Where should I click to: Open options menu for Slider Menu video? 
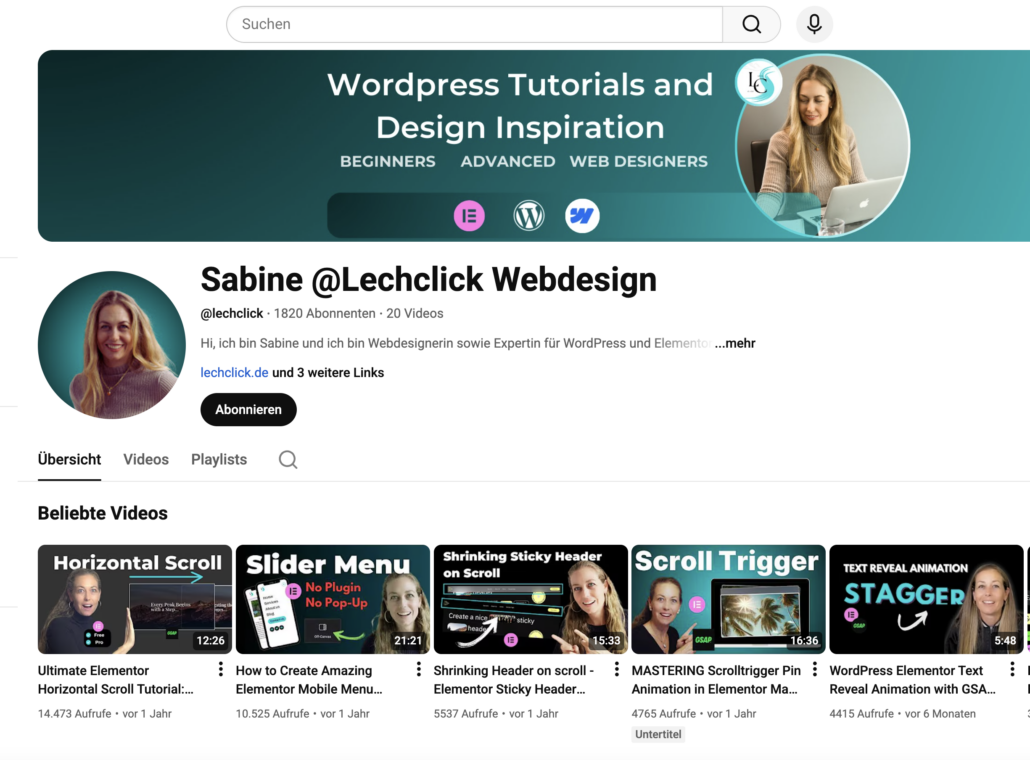point(419,670)
